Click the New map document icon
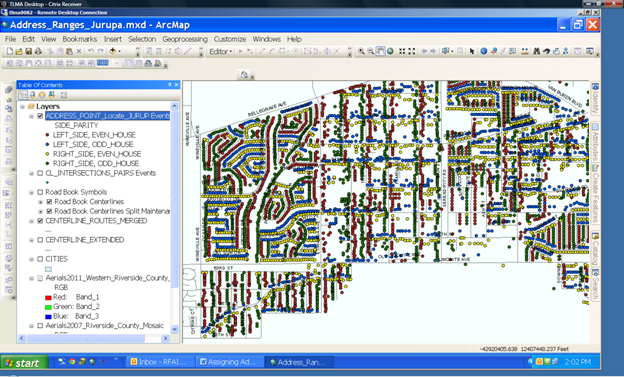The height and width of the screenshot is (377, 624). click(x=9, y=51)
